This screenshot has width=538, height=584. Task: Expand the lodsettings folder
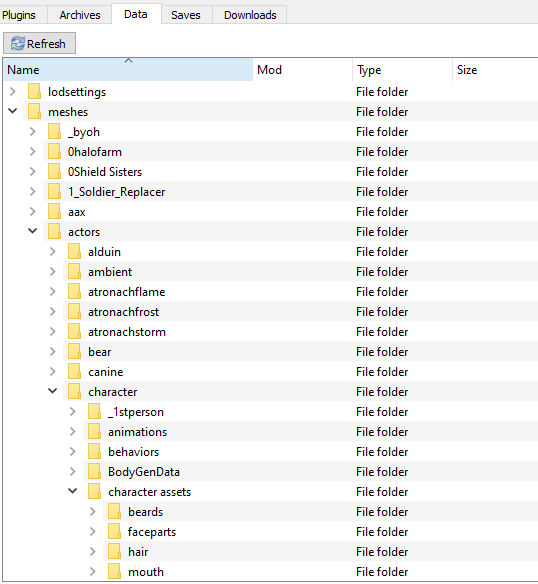(13, 92)
